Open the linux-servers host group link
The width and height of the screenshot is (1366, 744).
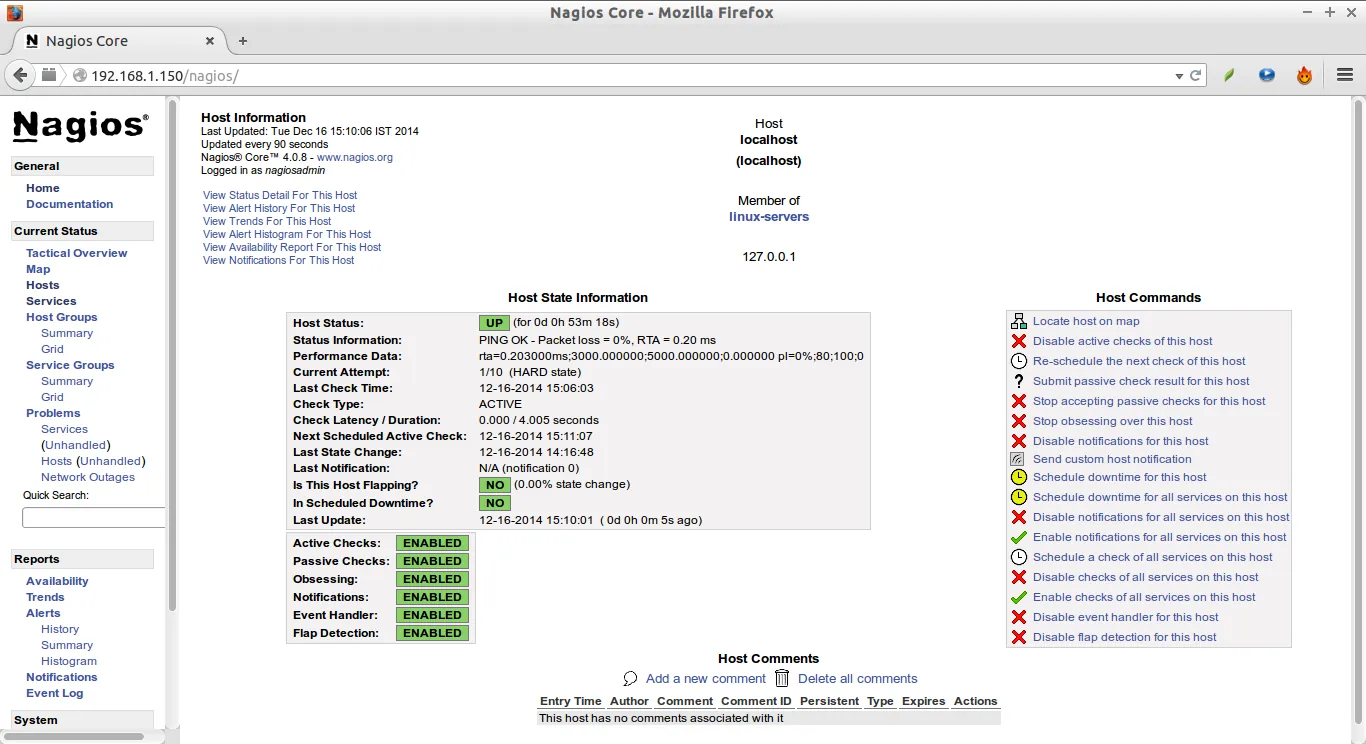(x=769, y=217)
